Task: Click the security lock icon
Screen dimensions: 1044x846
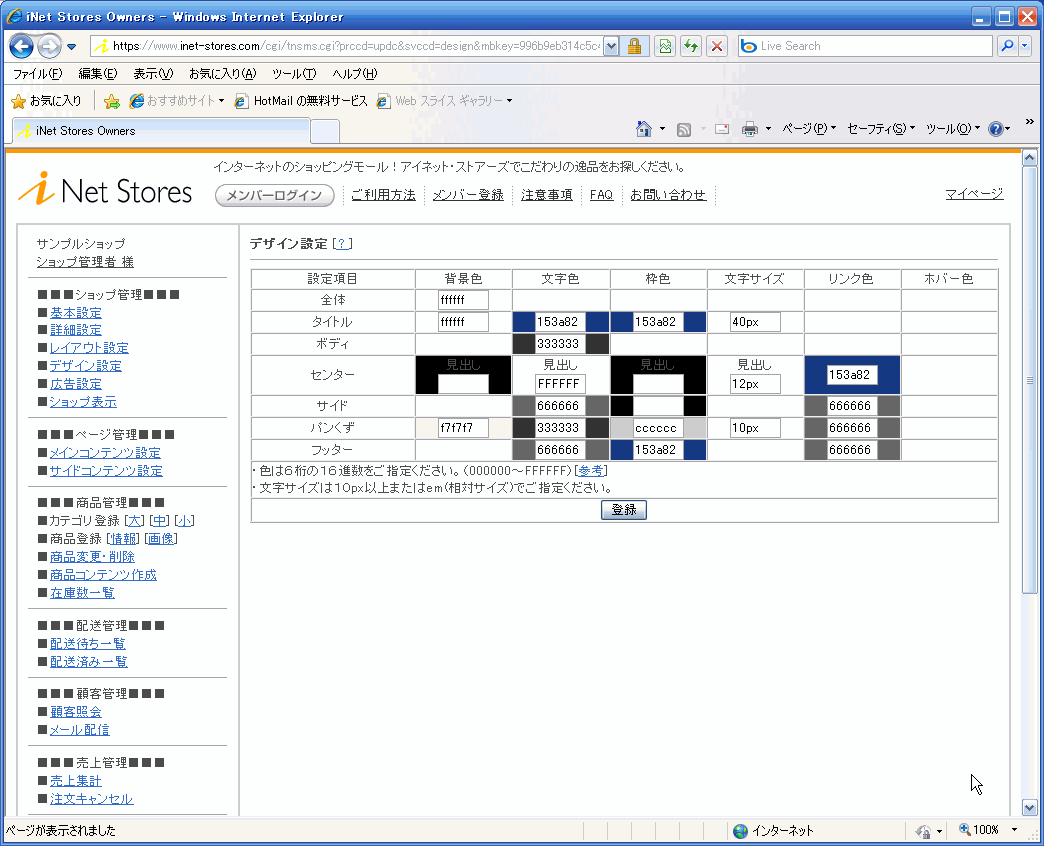Action: pyautogui.click(x=634, y=46)
